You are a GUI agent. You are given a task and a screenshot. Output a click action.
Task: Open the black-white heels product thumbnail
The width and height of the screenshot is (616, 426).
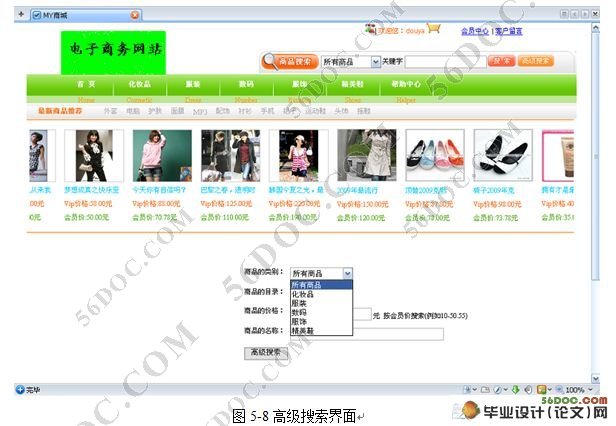[x=503, y=156]
